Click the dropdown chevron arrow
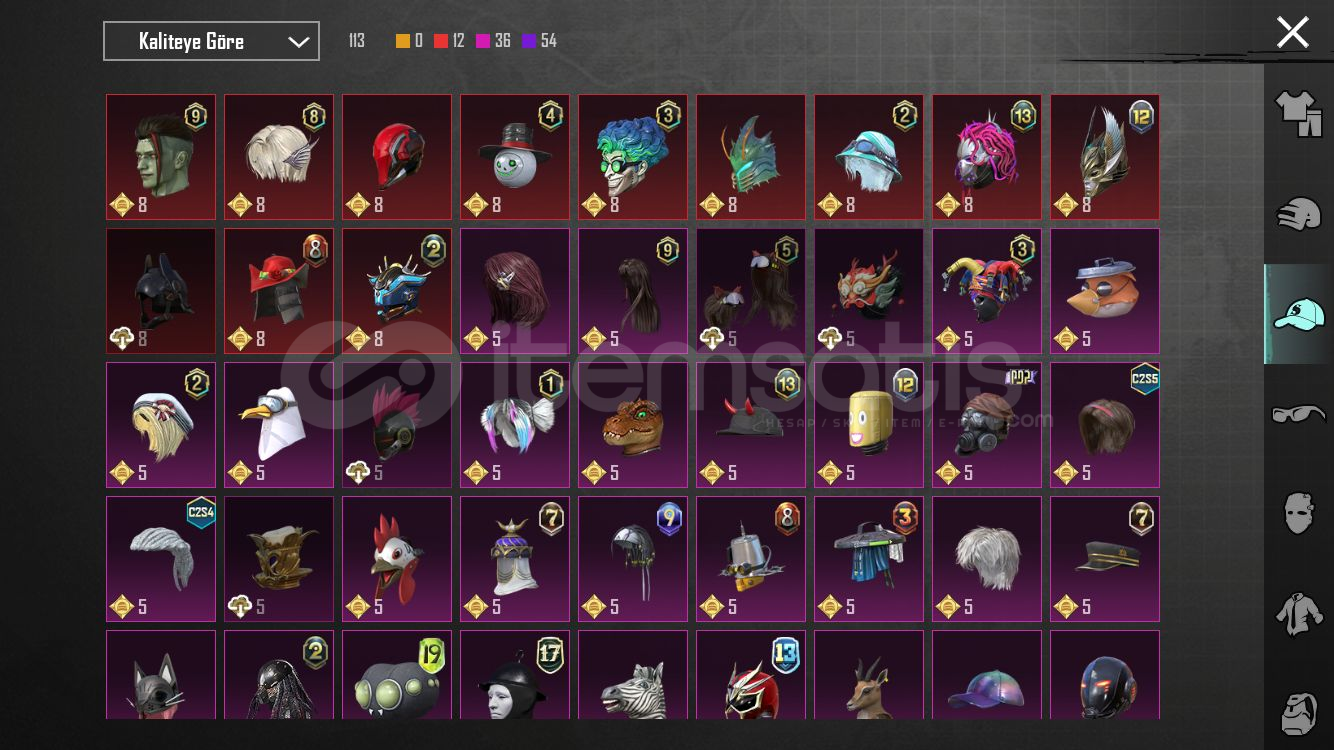Screen dimensions: 1334x750 click(298, 42)
